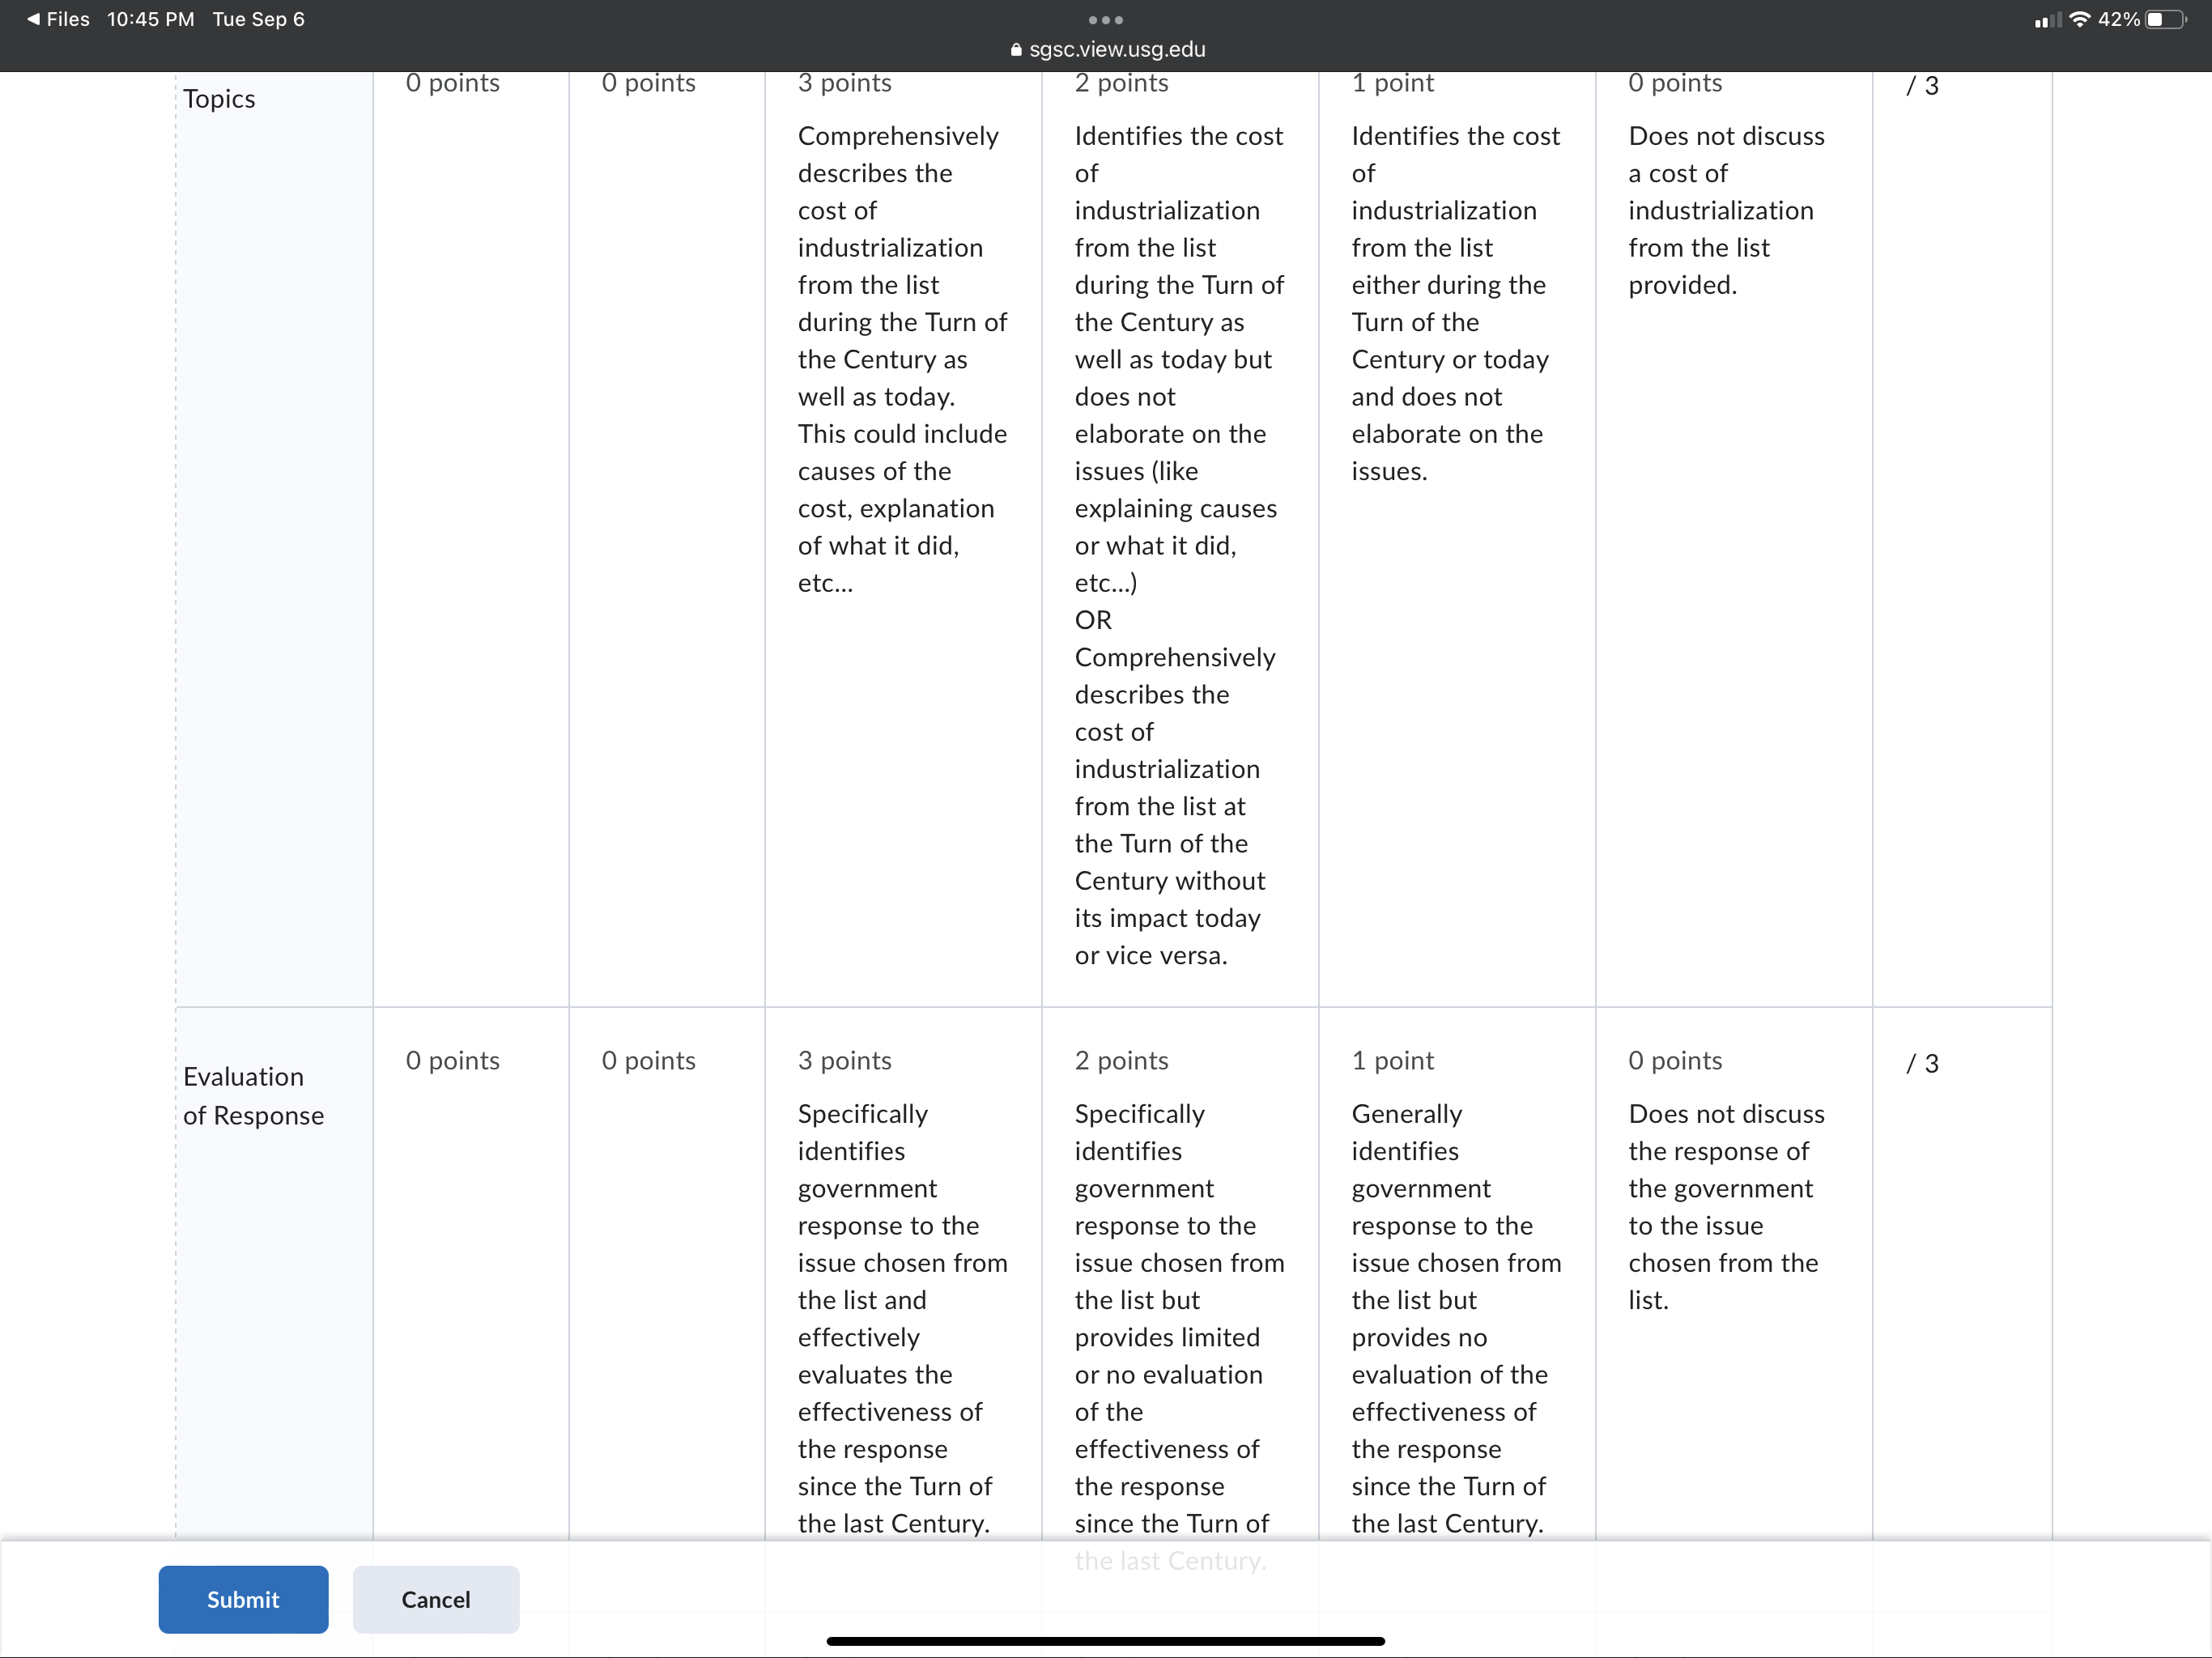Viewport: 2212px width, 1658px height.
Task: Select 'Does not discuss a cost of industrialization' text
Action: 1727,210
